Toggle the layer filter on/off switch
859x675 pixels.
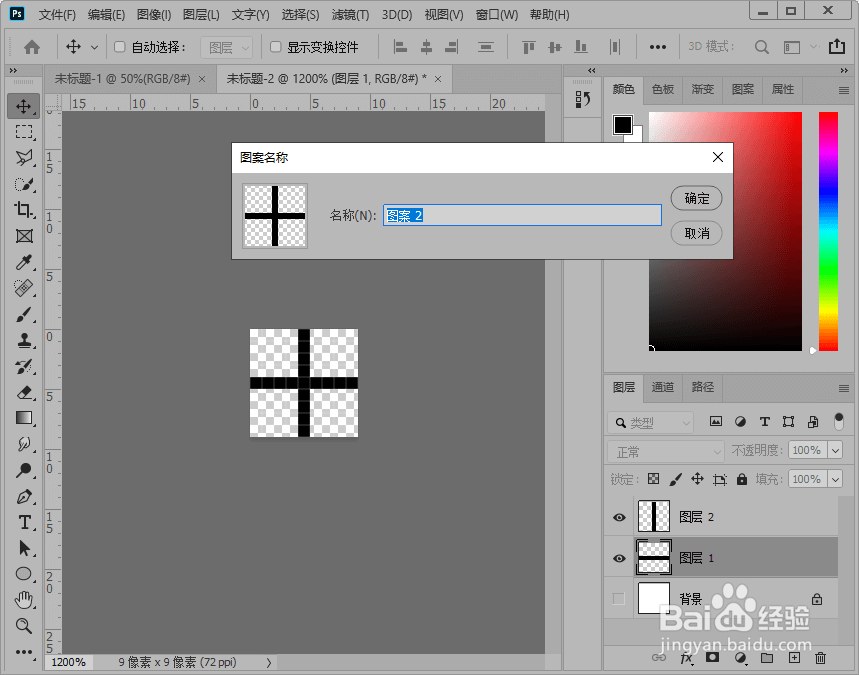(838, 421)
